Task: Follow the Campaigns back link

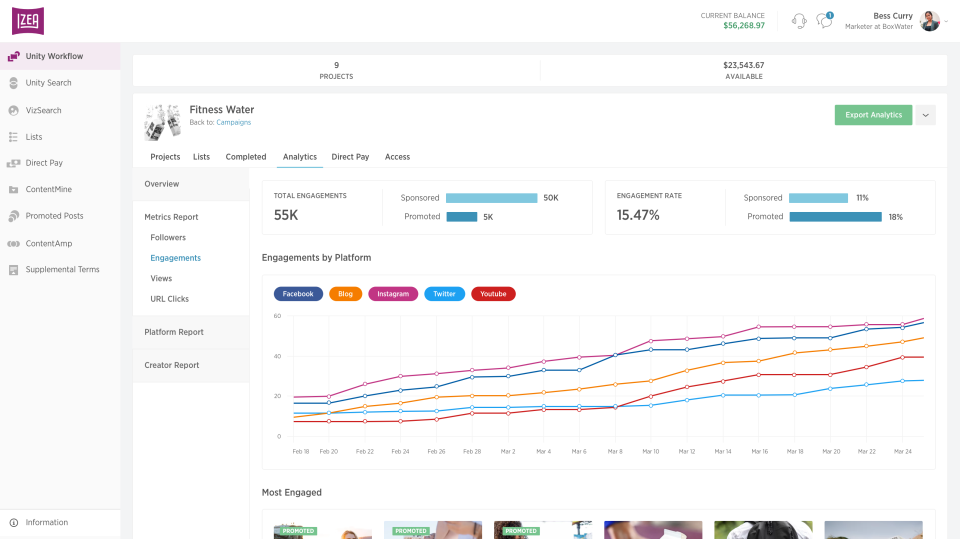Action: click(233, 122)
